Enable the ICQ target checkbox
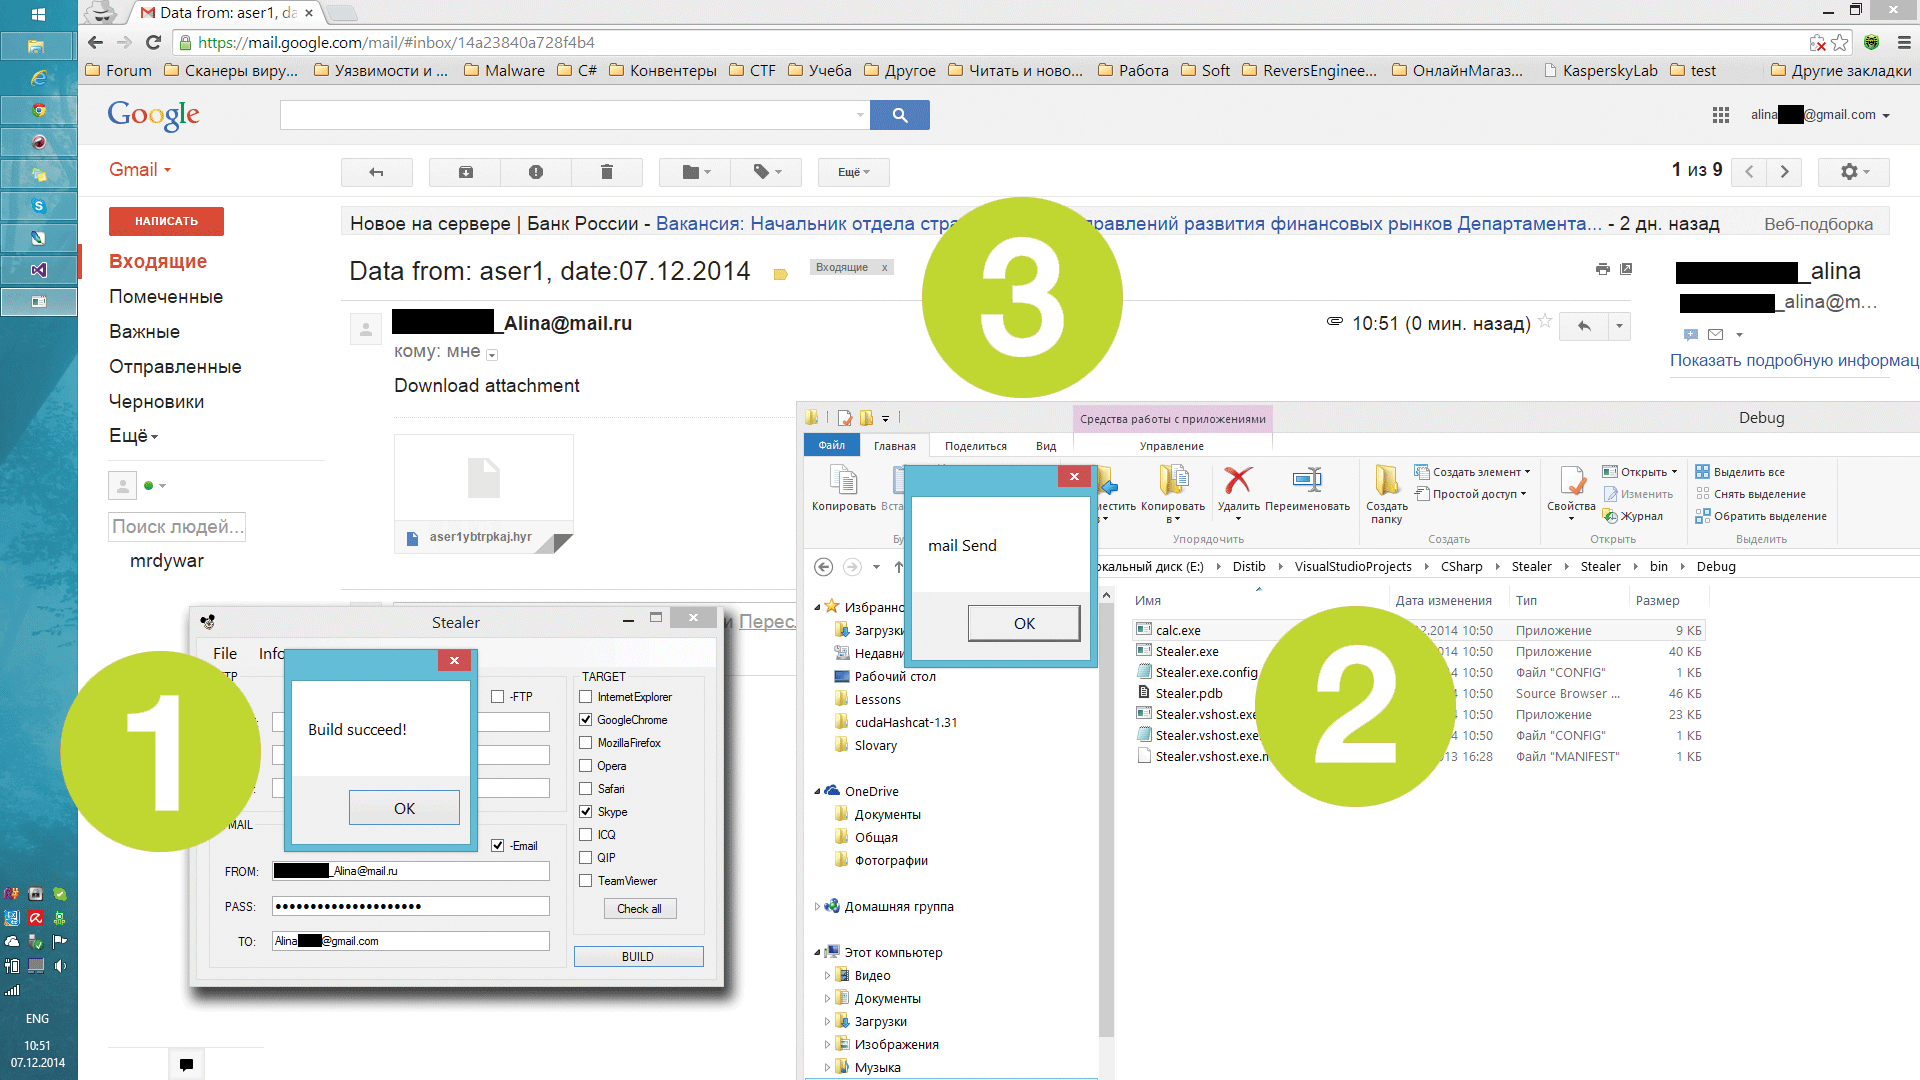Screen dimensions: 1920x1080 586,835
